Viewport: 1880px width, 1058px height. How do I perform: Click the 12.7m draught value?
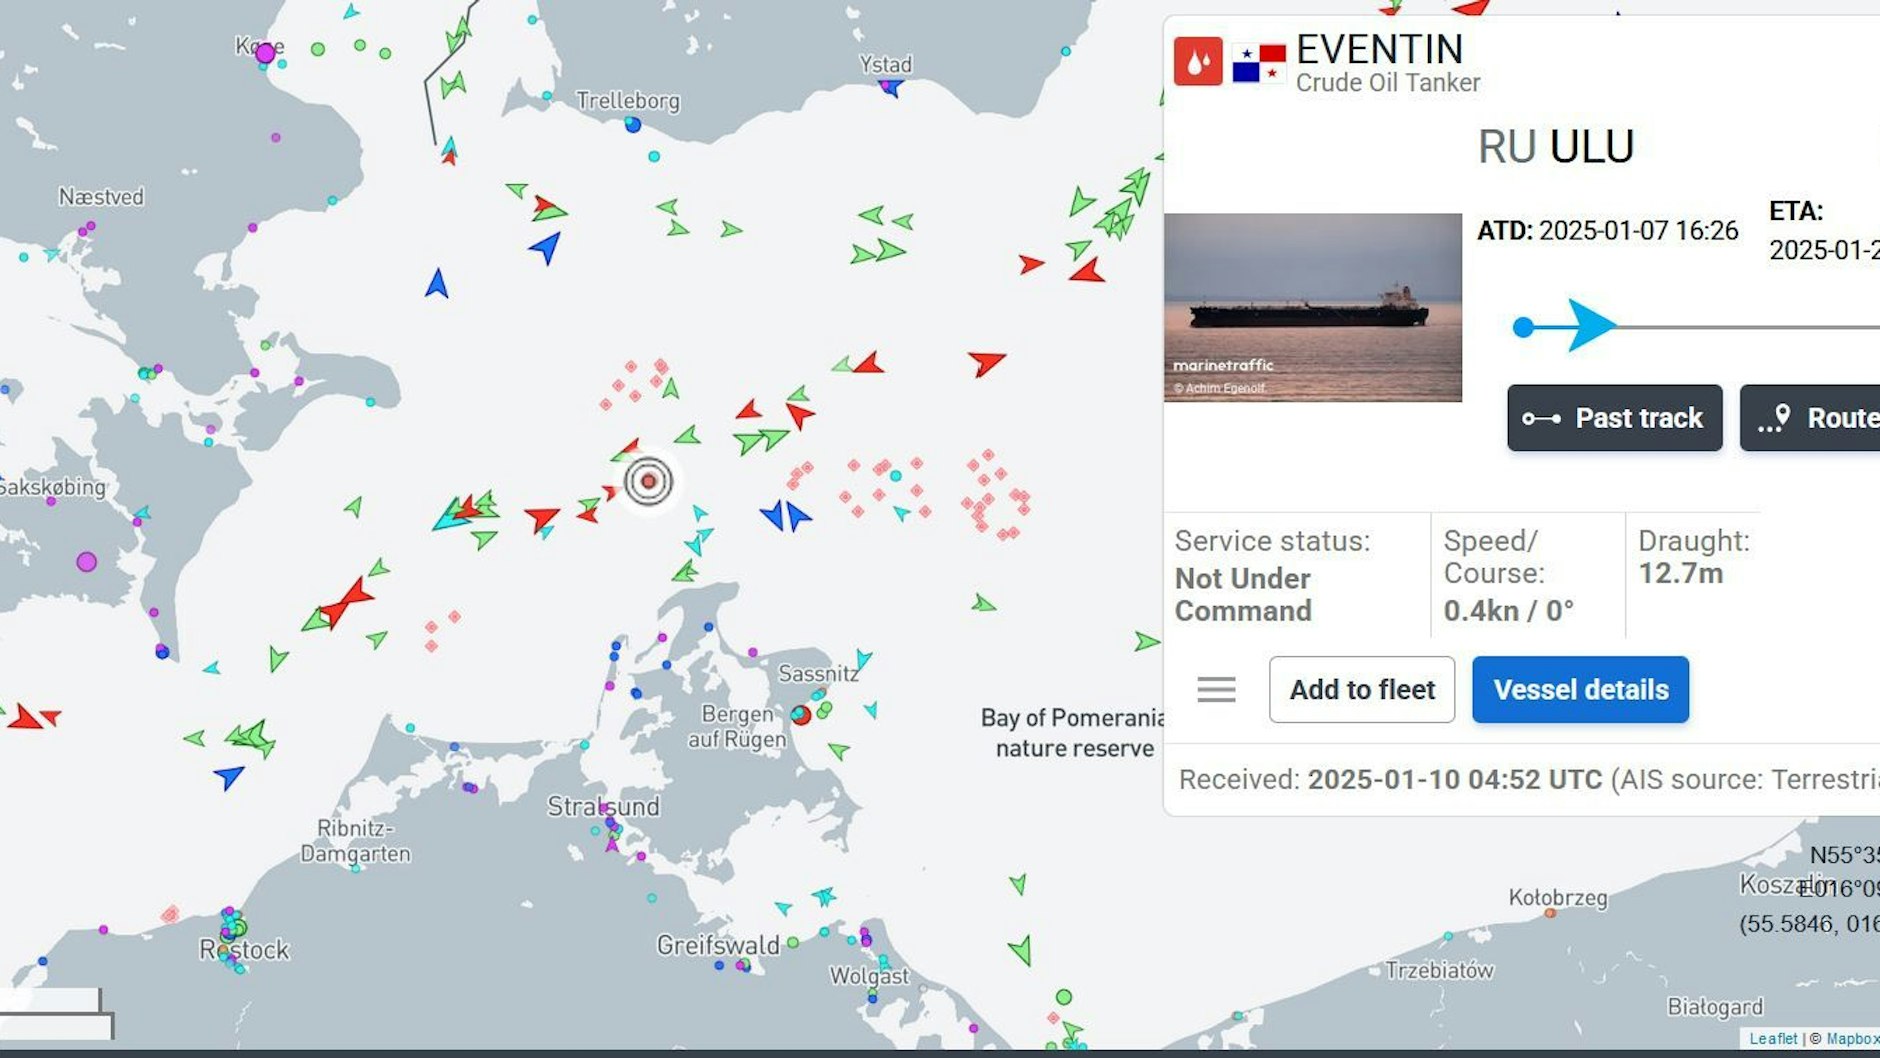(x=1680, y=574)
